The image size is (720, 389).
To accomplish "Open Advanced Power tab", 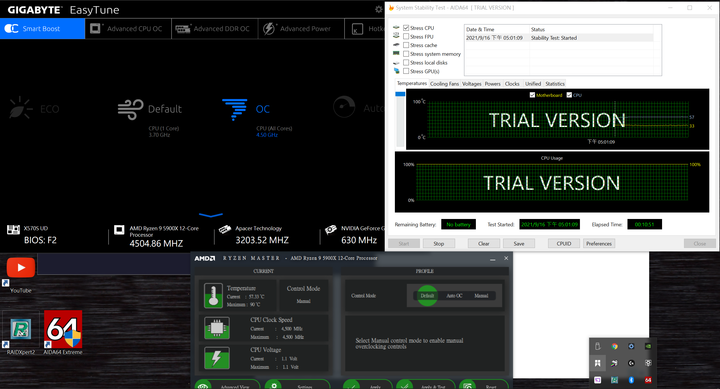I will 301,28.
